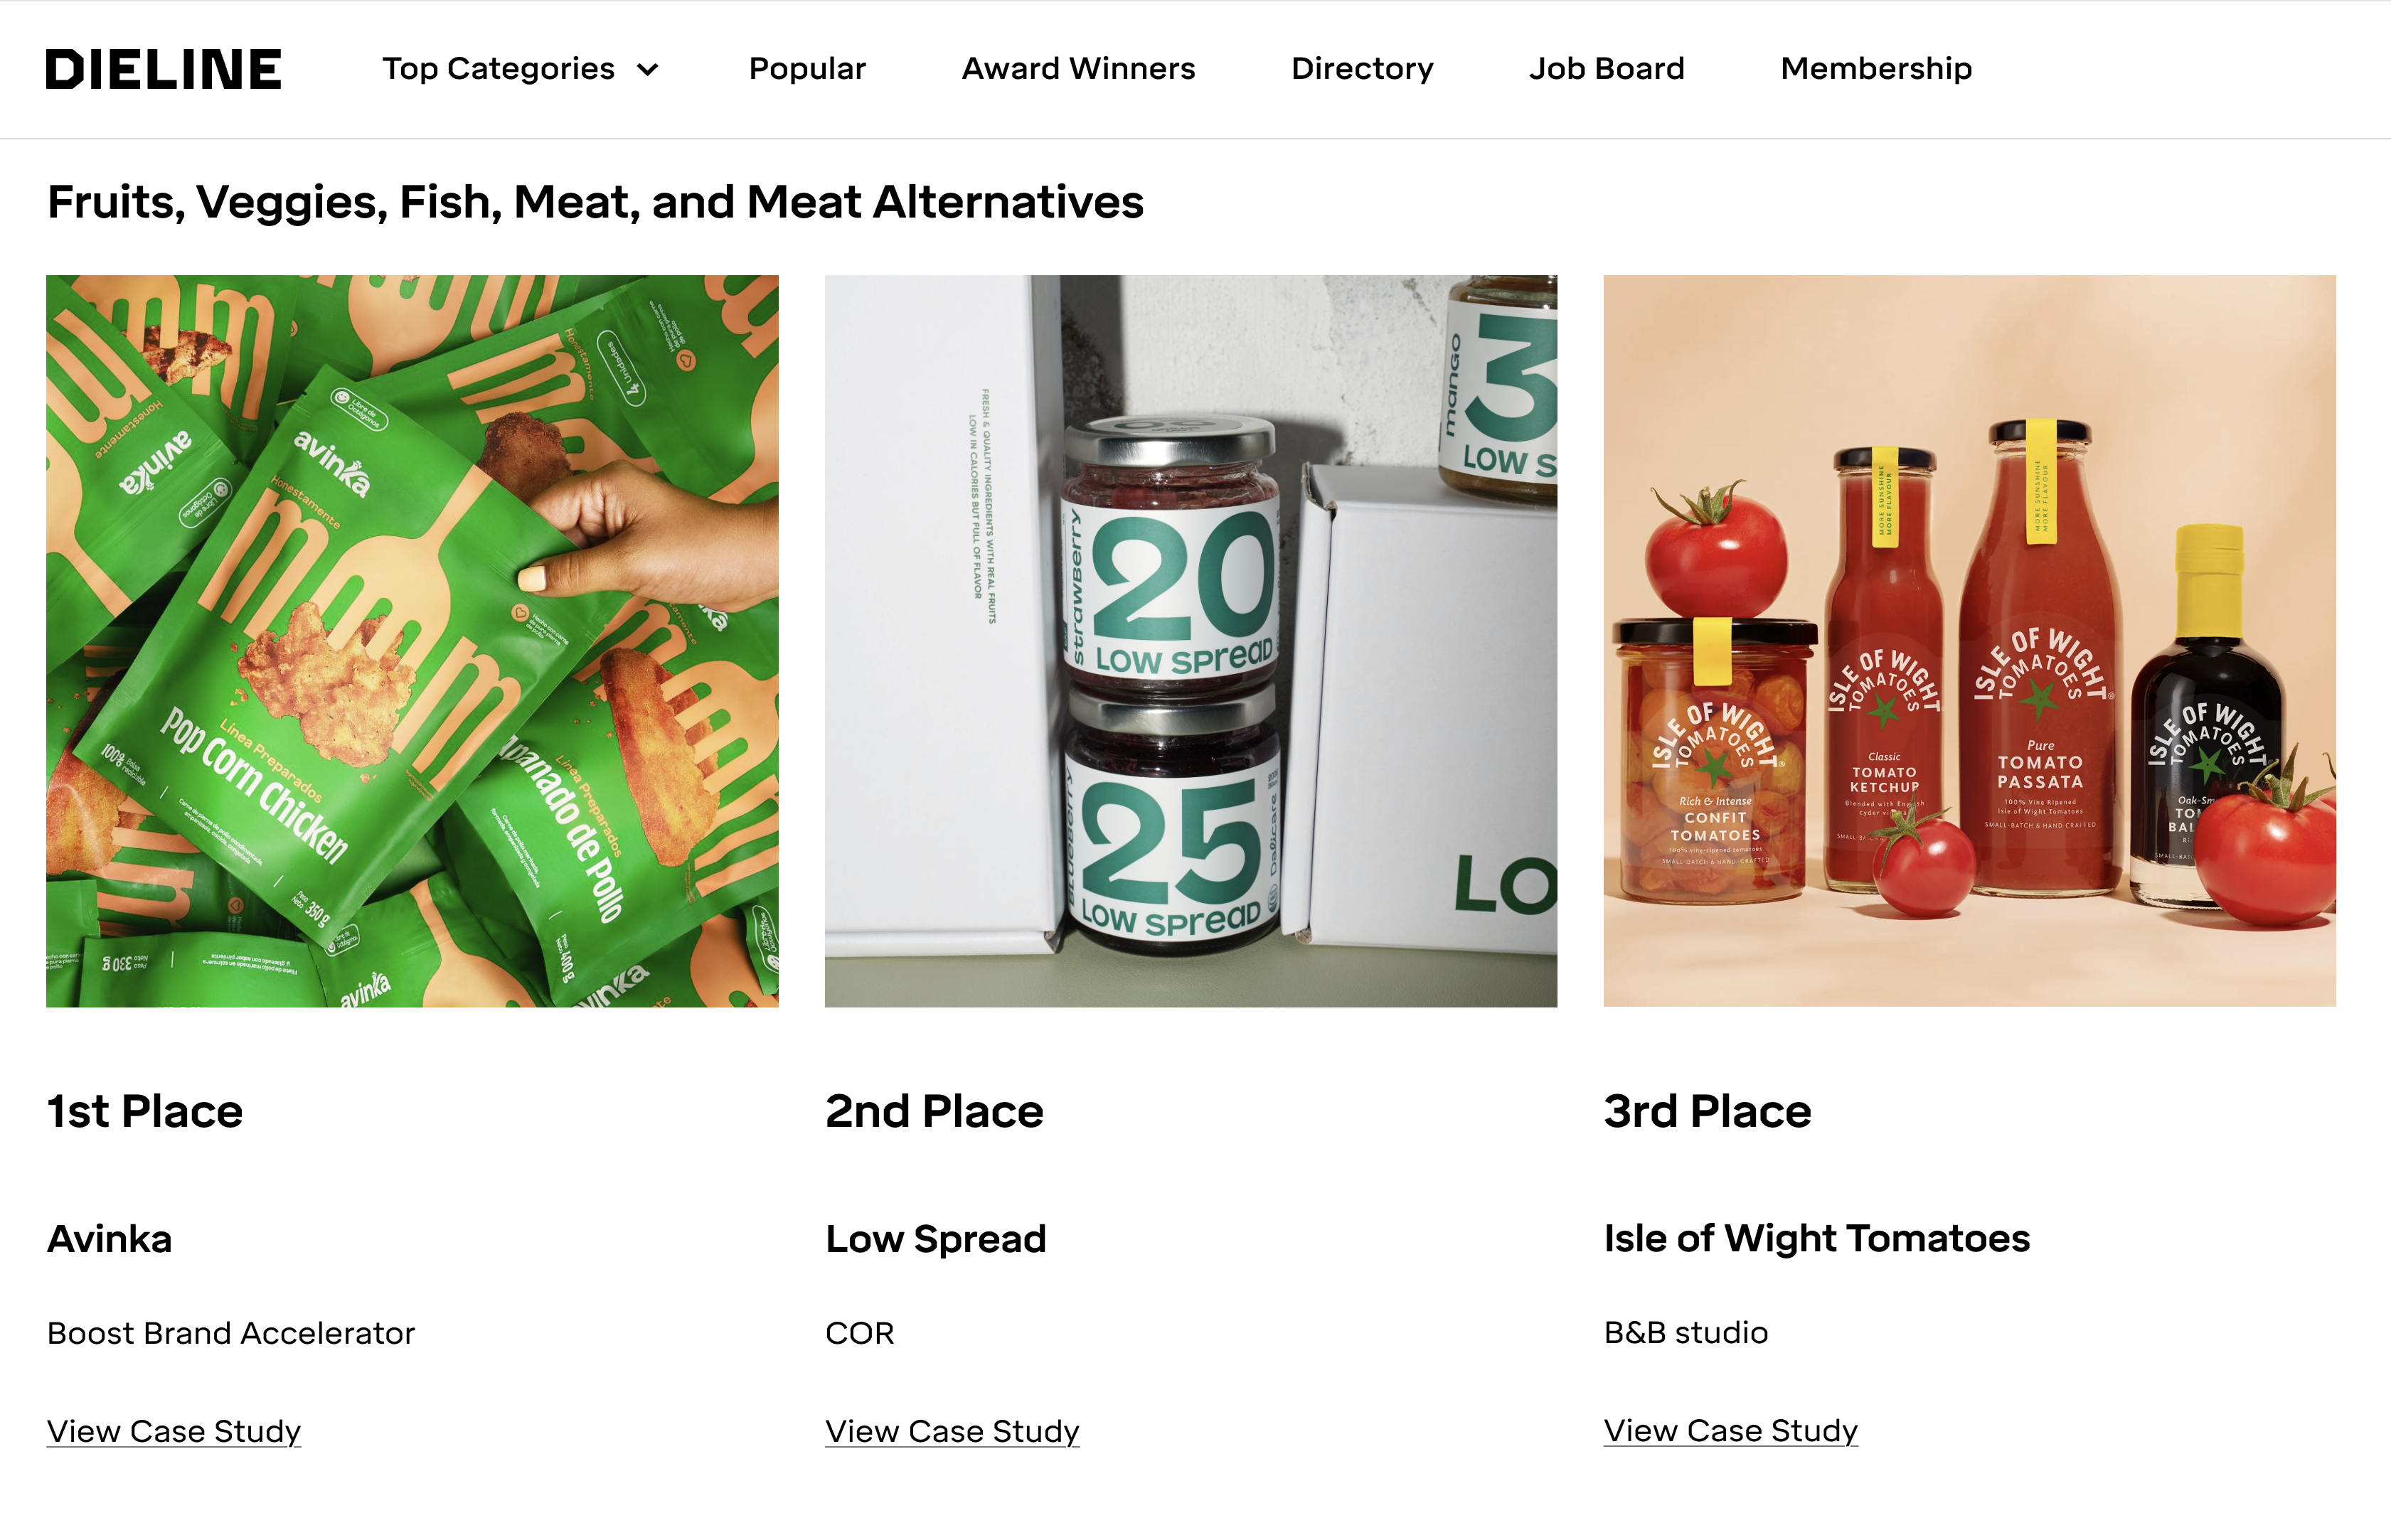Open the Award Winners section
The image size is (2391, 1540).
click(1078, 69)
